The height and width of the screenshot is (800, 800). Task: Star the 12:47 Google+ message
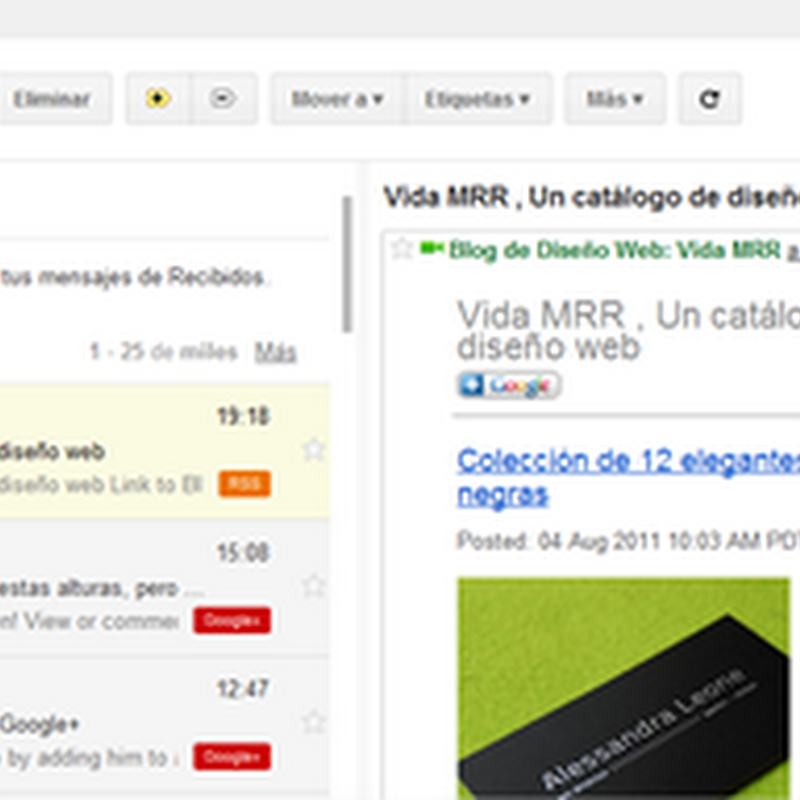point(313,722)
